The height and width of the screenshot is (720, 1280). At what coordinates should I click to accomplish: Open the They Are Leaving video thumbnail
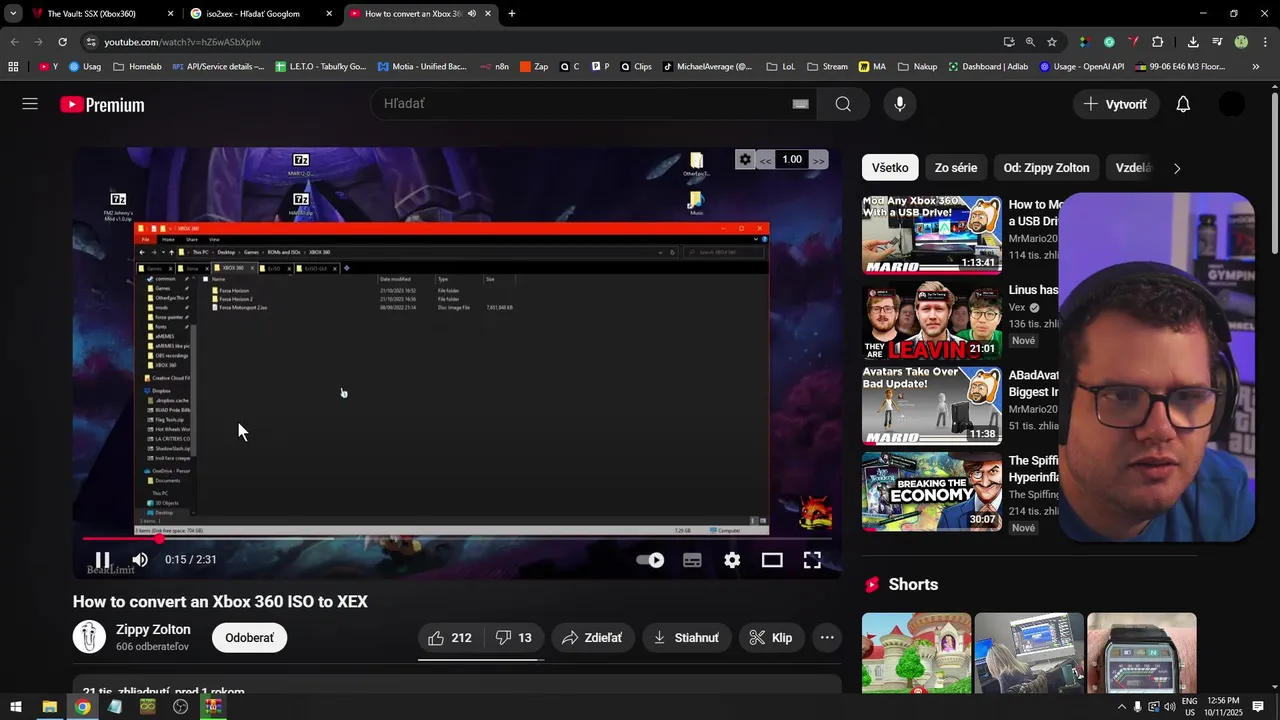point(932,320)
